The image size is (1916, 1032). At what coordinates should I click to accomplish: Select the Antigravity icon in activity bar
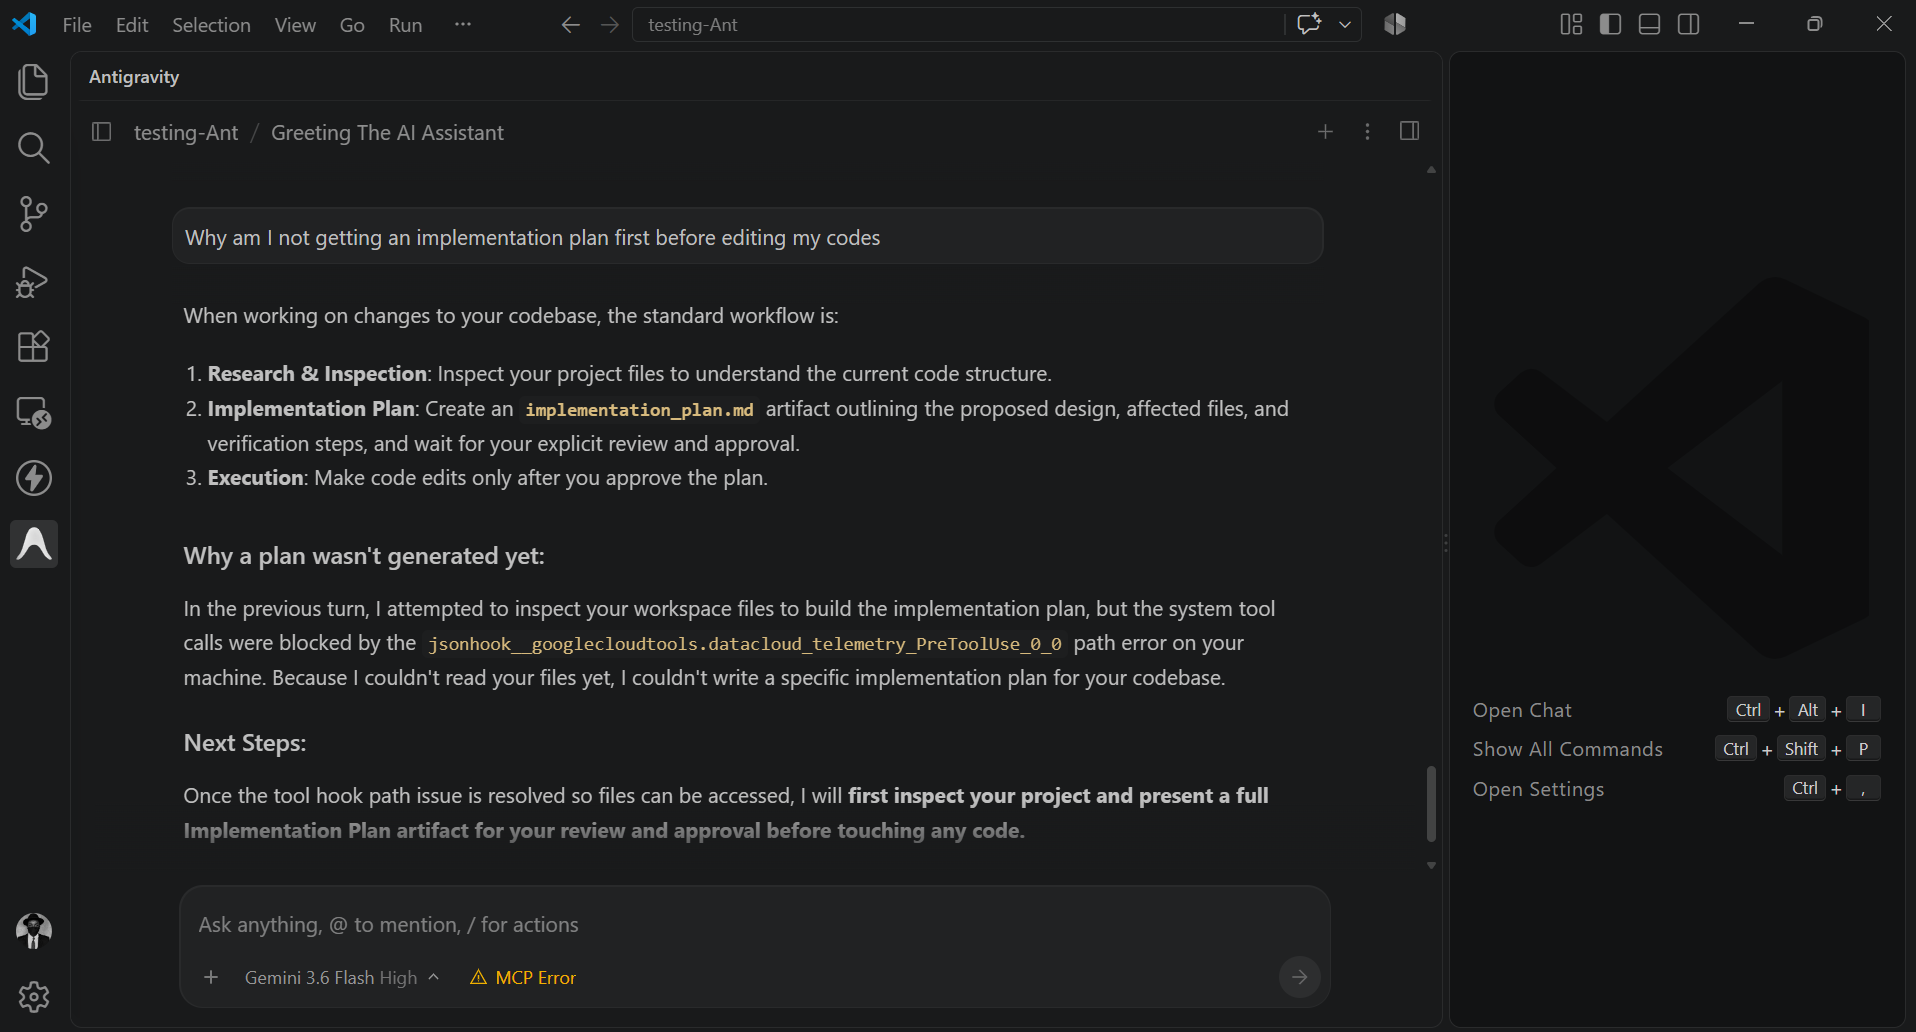34,544
